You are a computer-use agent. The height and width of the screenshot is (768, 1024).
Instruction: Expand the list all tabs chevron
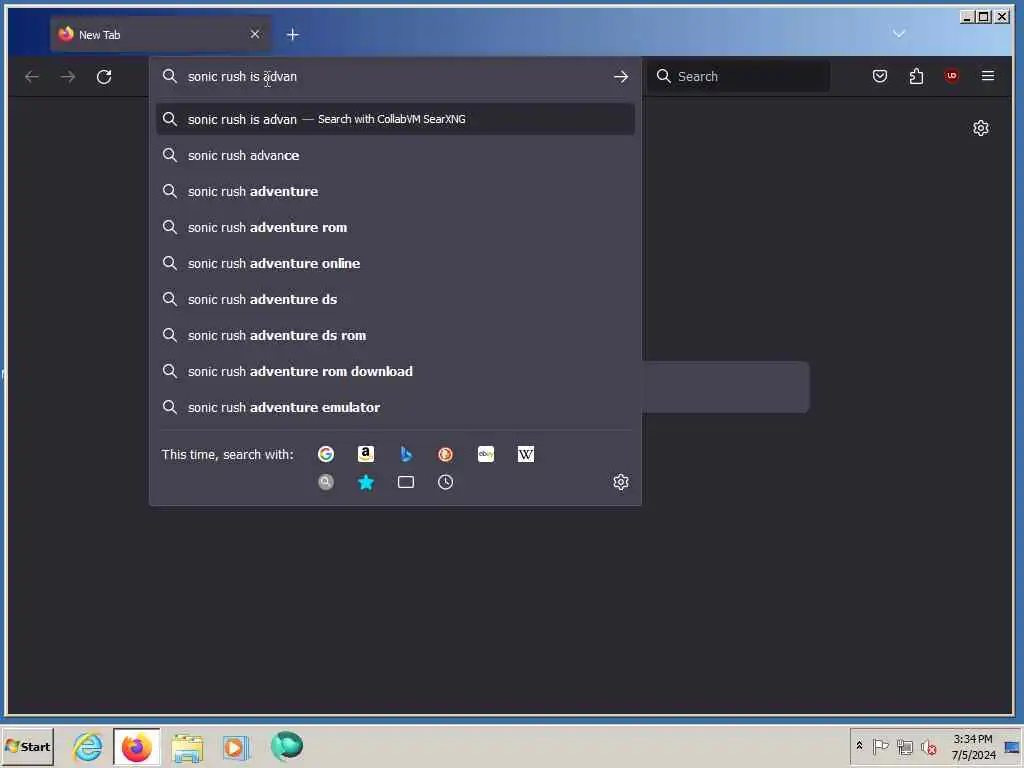pos(899,33)
